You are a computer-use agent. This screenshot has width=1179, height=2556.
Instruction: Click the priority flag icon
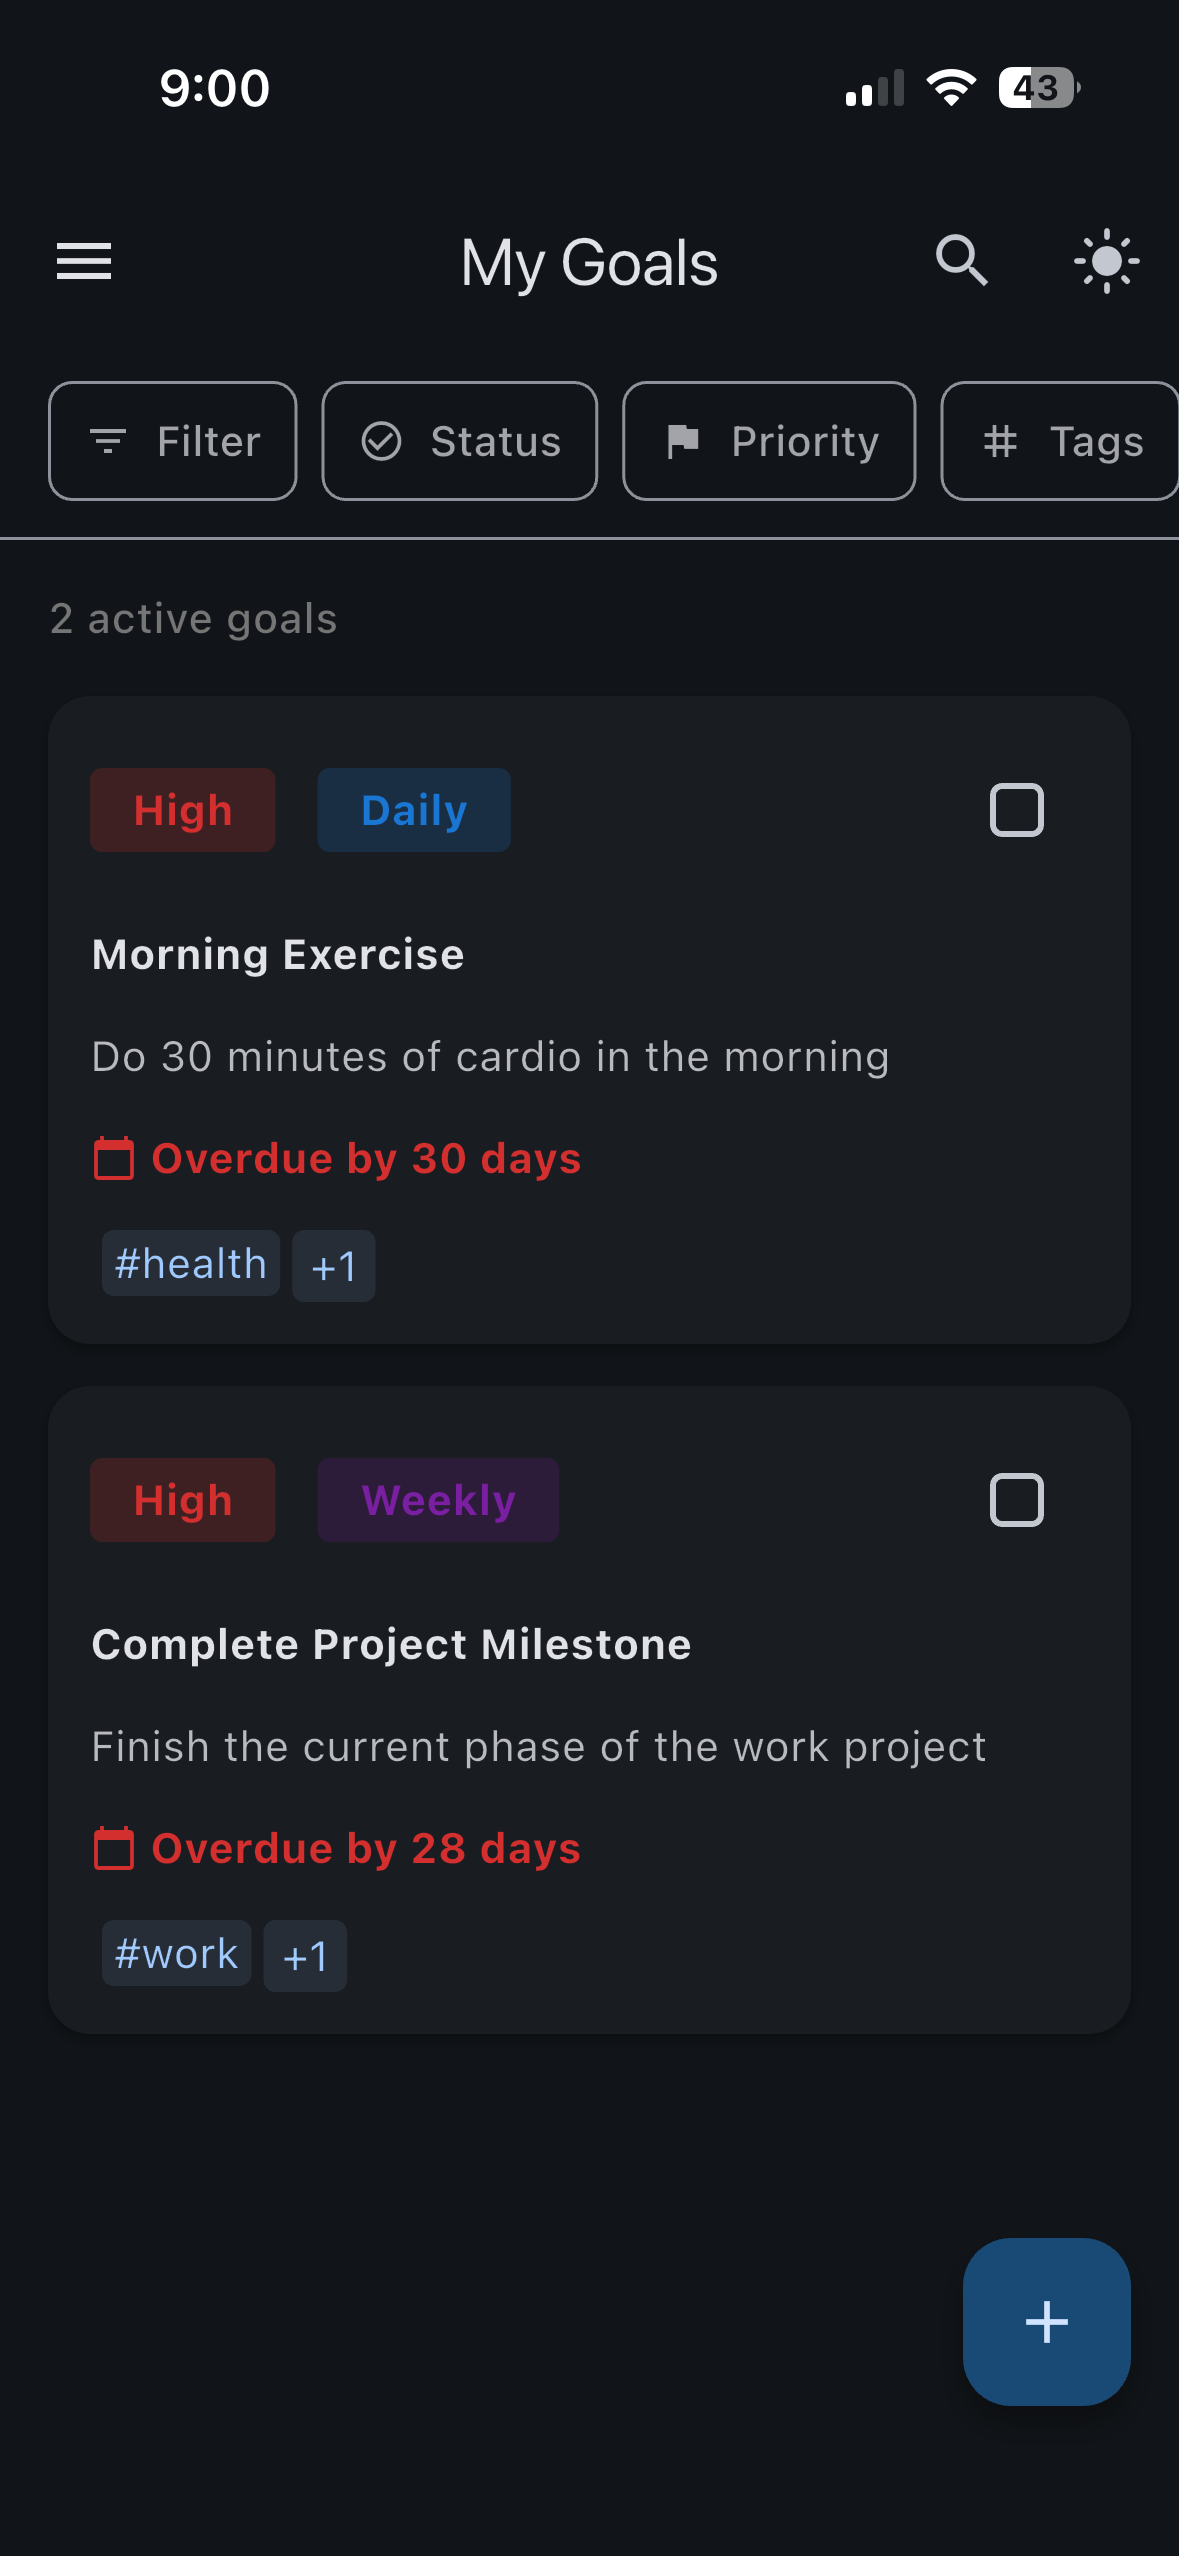pyautogui.click(x=686, y=441)
